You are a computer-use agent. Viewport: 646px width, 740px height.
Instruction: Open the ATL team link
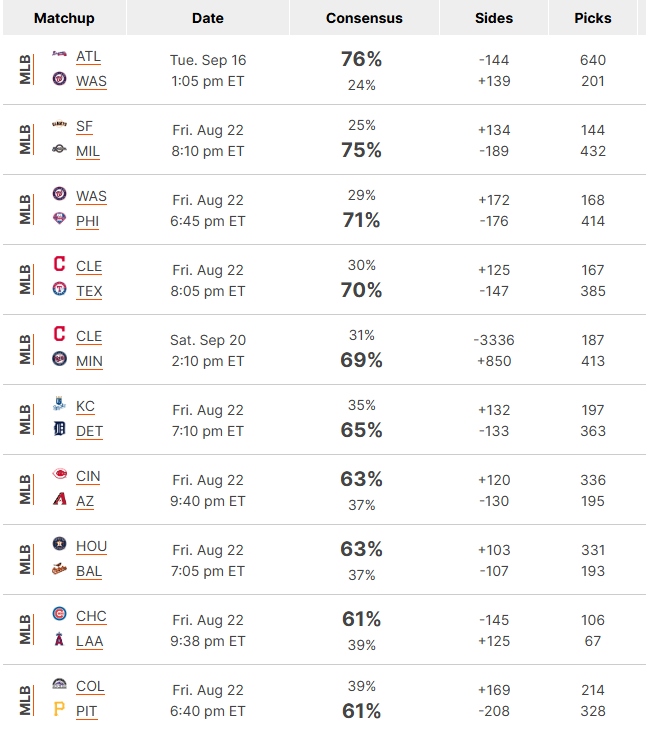[88, 57]
